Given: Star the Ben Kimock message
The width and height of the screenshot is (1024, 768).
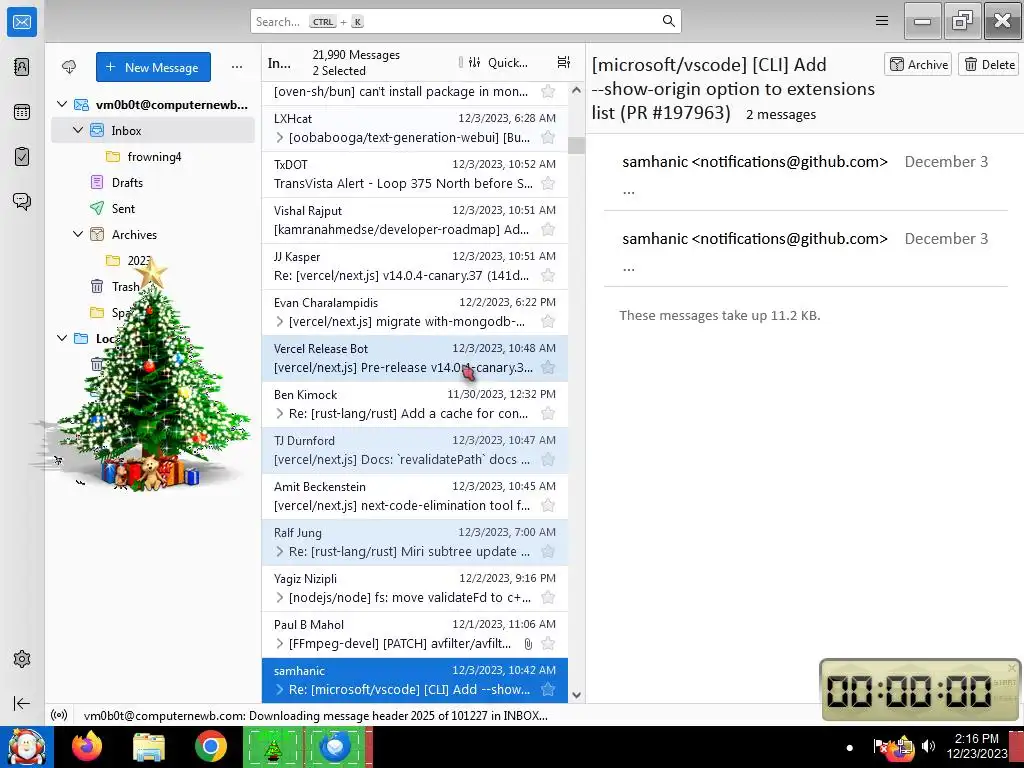Looking at the screenshot, I should (x=548, y=413).
